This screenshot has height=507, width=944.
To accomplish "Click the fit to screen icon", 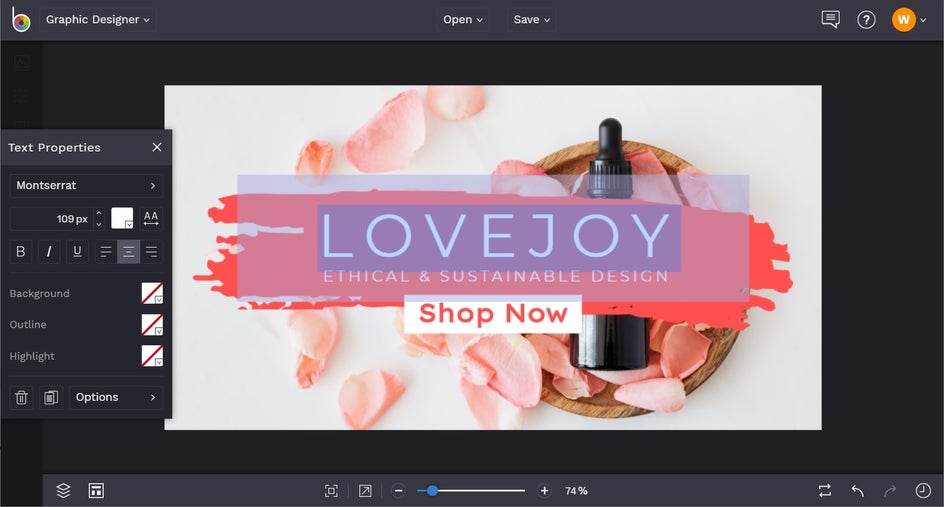I will 331,491.
